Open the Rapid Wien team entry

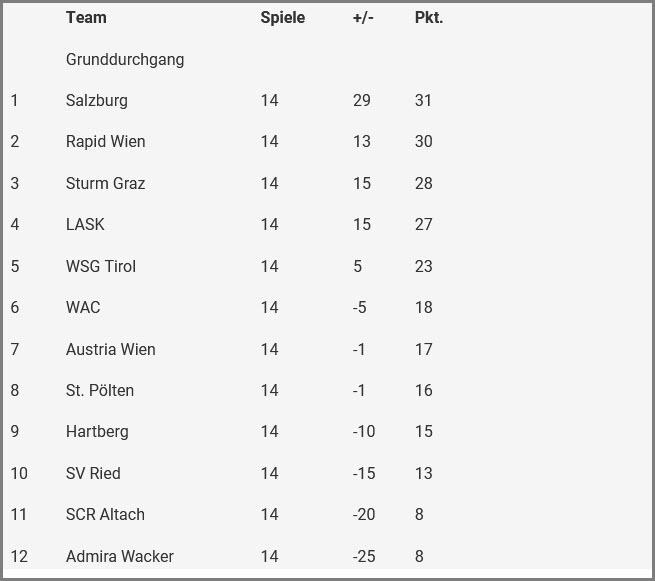105,141
